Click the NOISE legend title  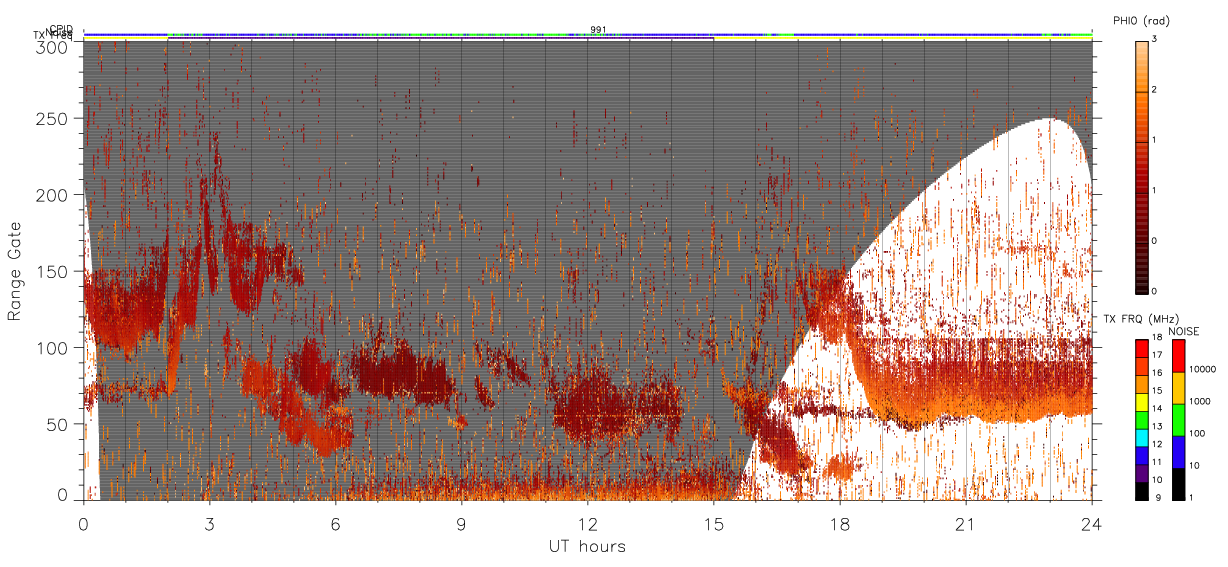[x=1186, y=330]
